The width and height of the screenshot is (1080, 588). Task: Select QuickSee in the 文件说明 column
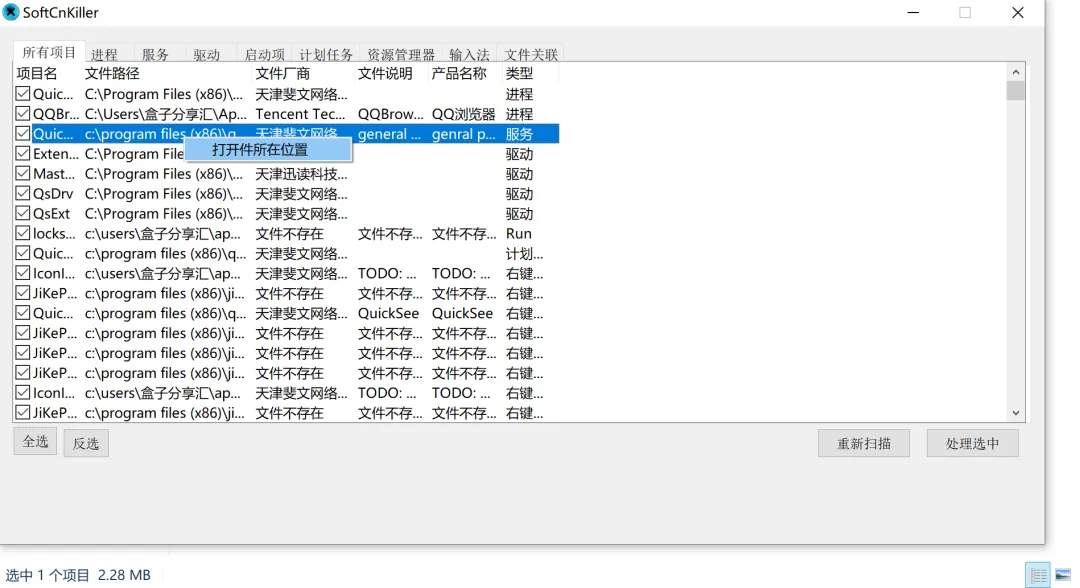(388, 313)
